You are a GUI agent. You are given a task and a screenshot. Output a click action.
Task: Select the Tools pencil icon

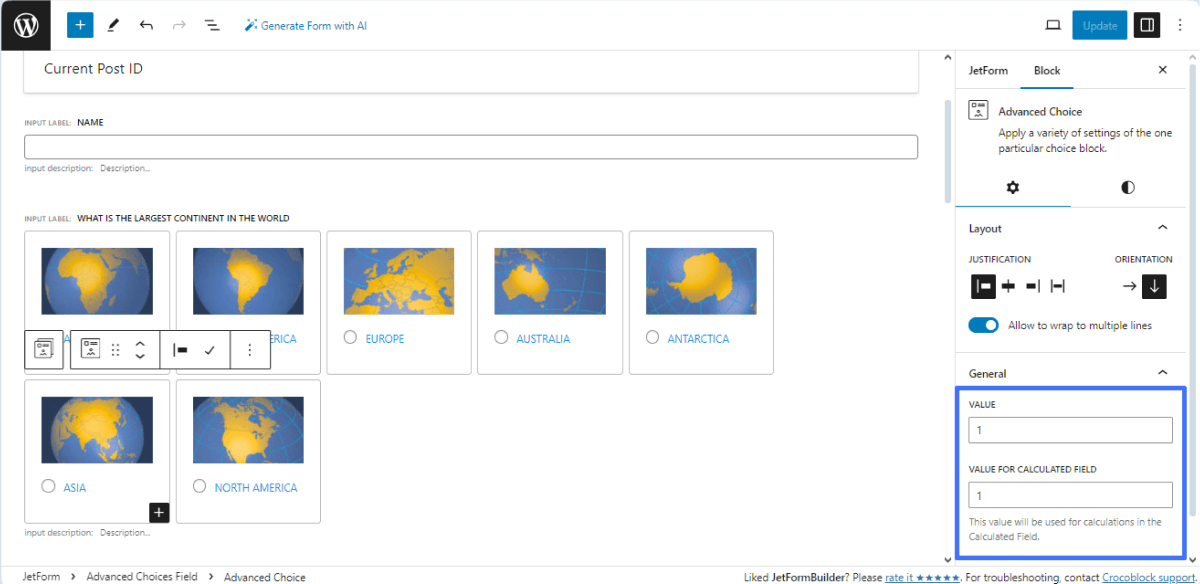[x=113, y=25]
